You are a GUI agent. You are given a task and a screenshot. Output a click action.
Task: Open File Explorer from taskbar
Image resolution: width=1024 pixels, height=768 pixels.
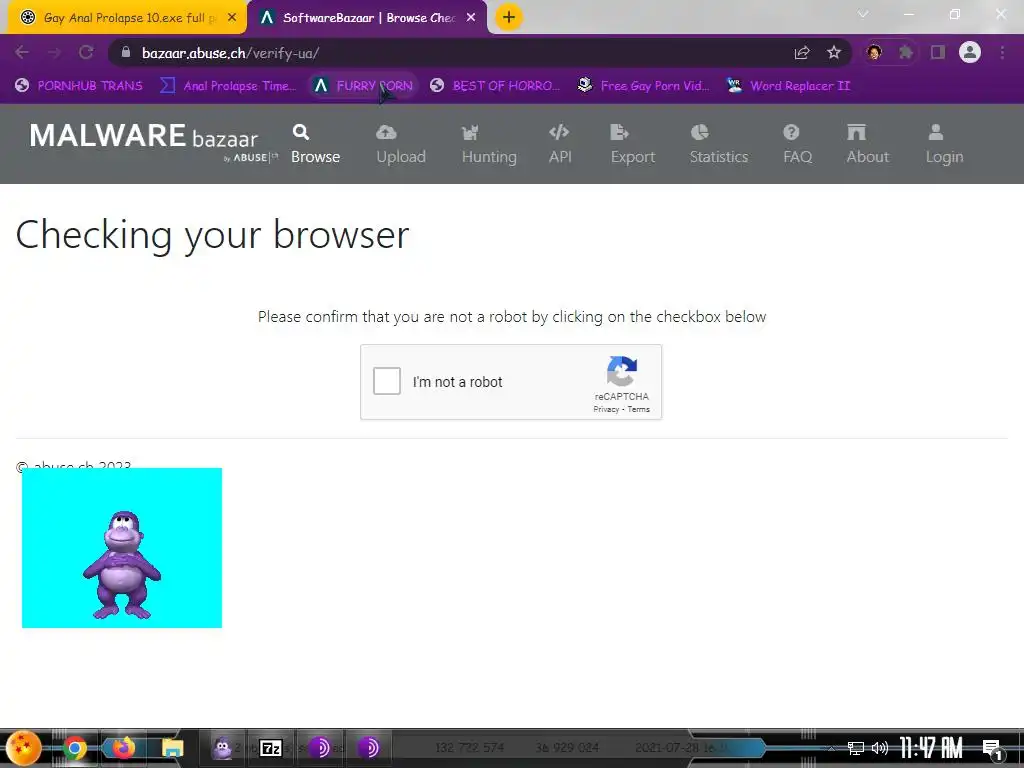pyautogui.click(x=172, y=748)
